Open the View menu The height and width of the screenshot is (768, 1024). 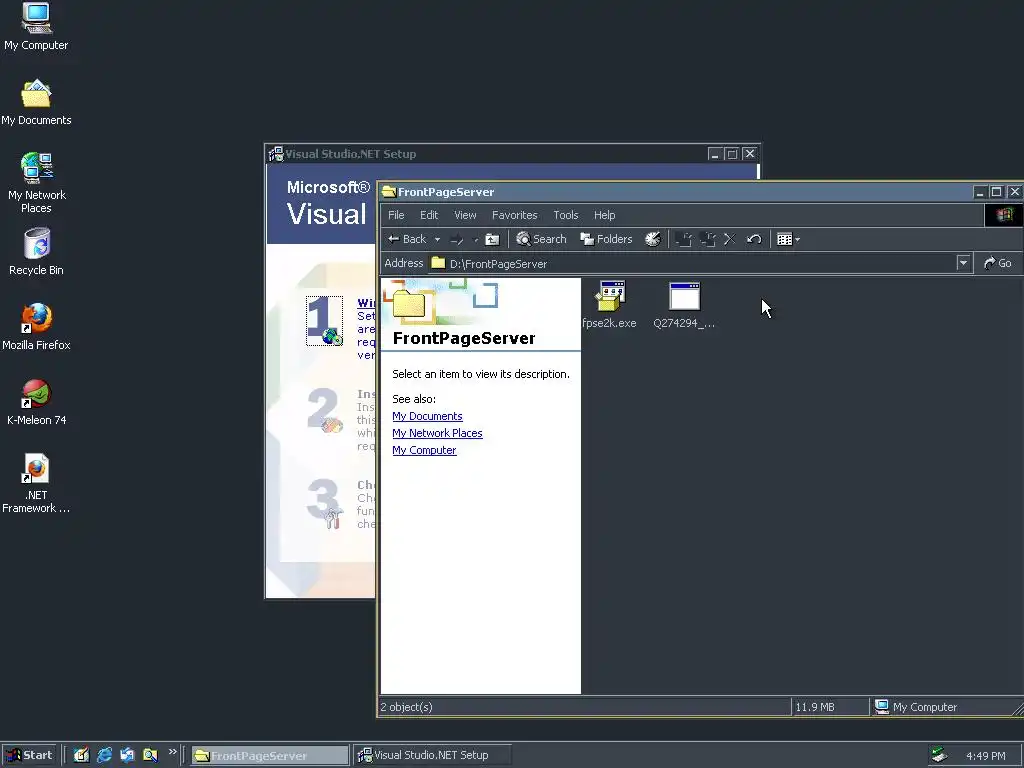point(465,215)
